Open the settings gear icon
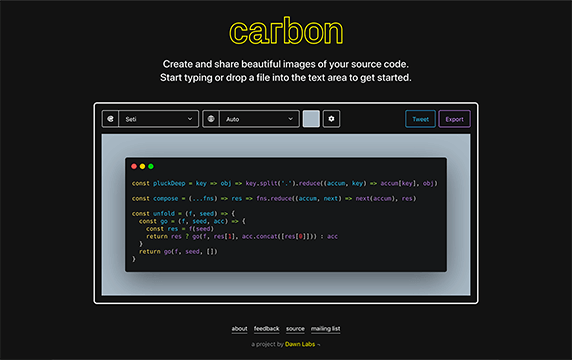The image size is (572, 360). (331, 119)
